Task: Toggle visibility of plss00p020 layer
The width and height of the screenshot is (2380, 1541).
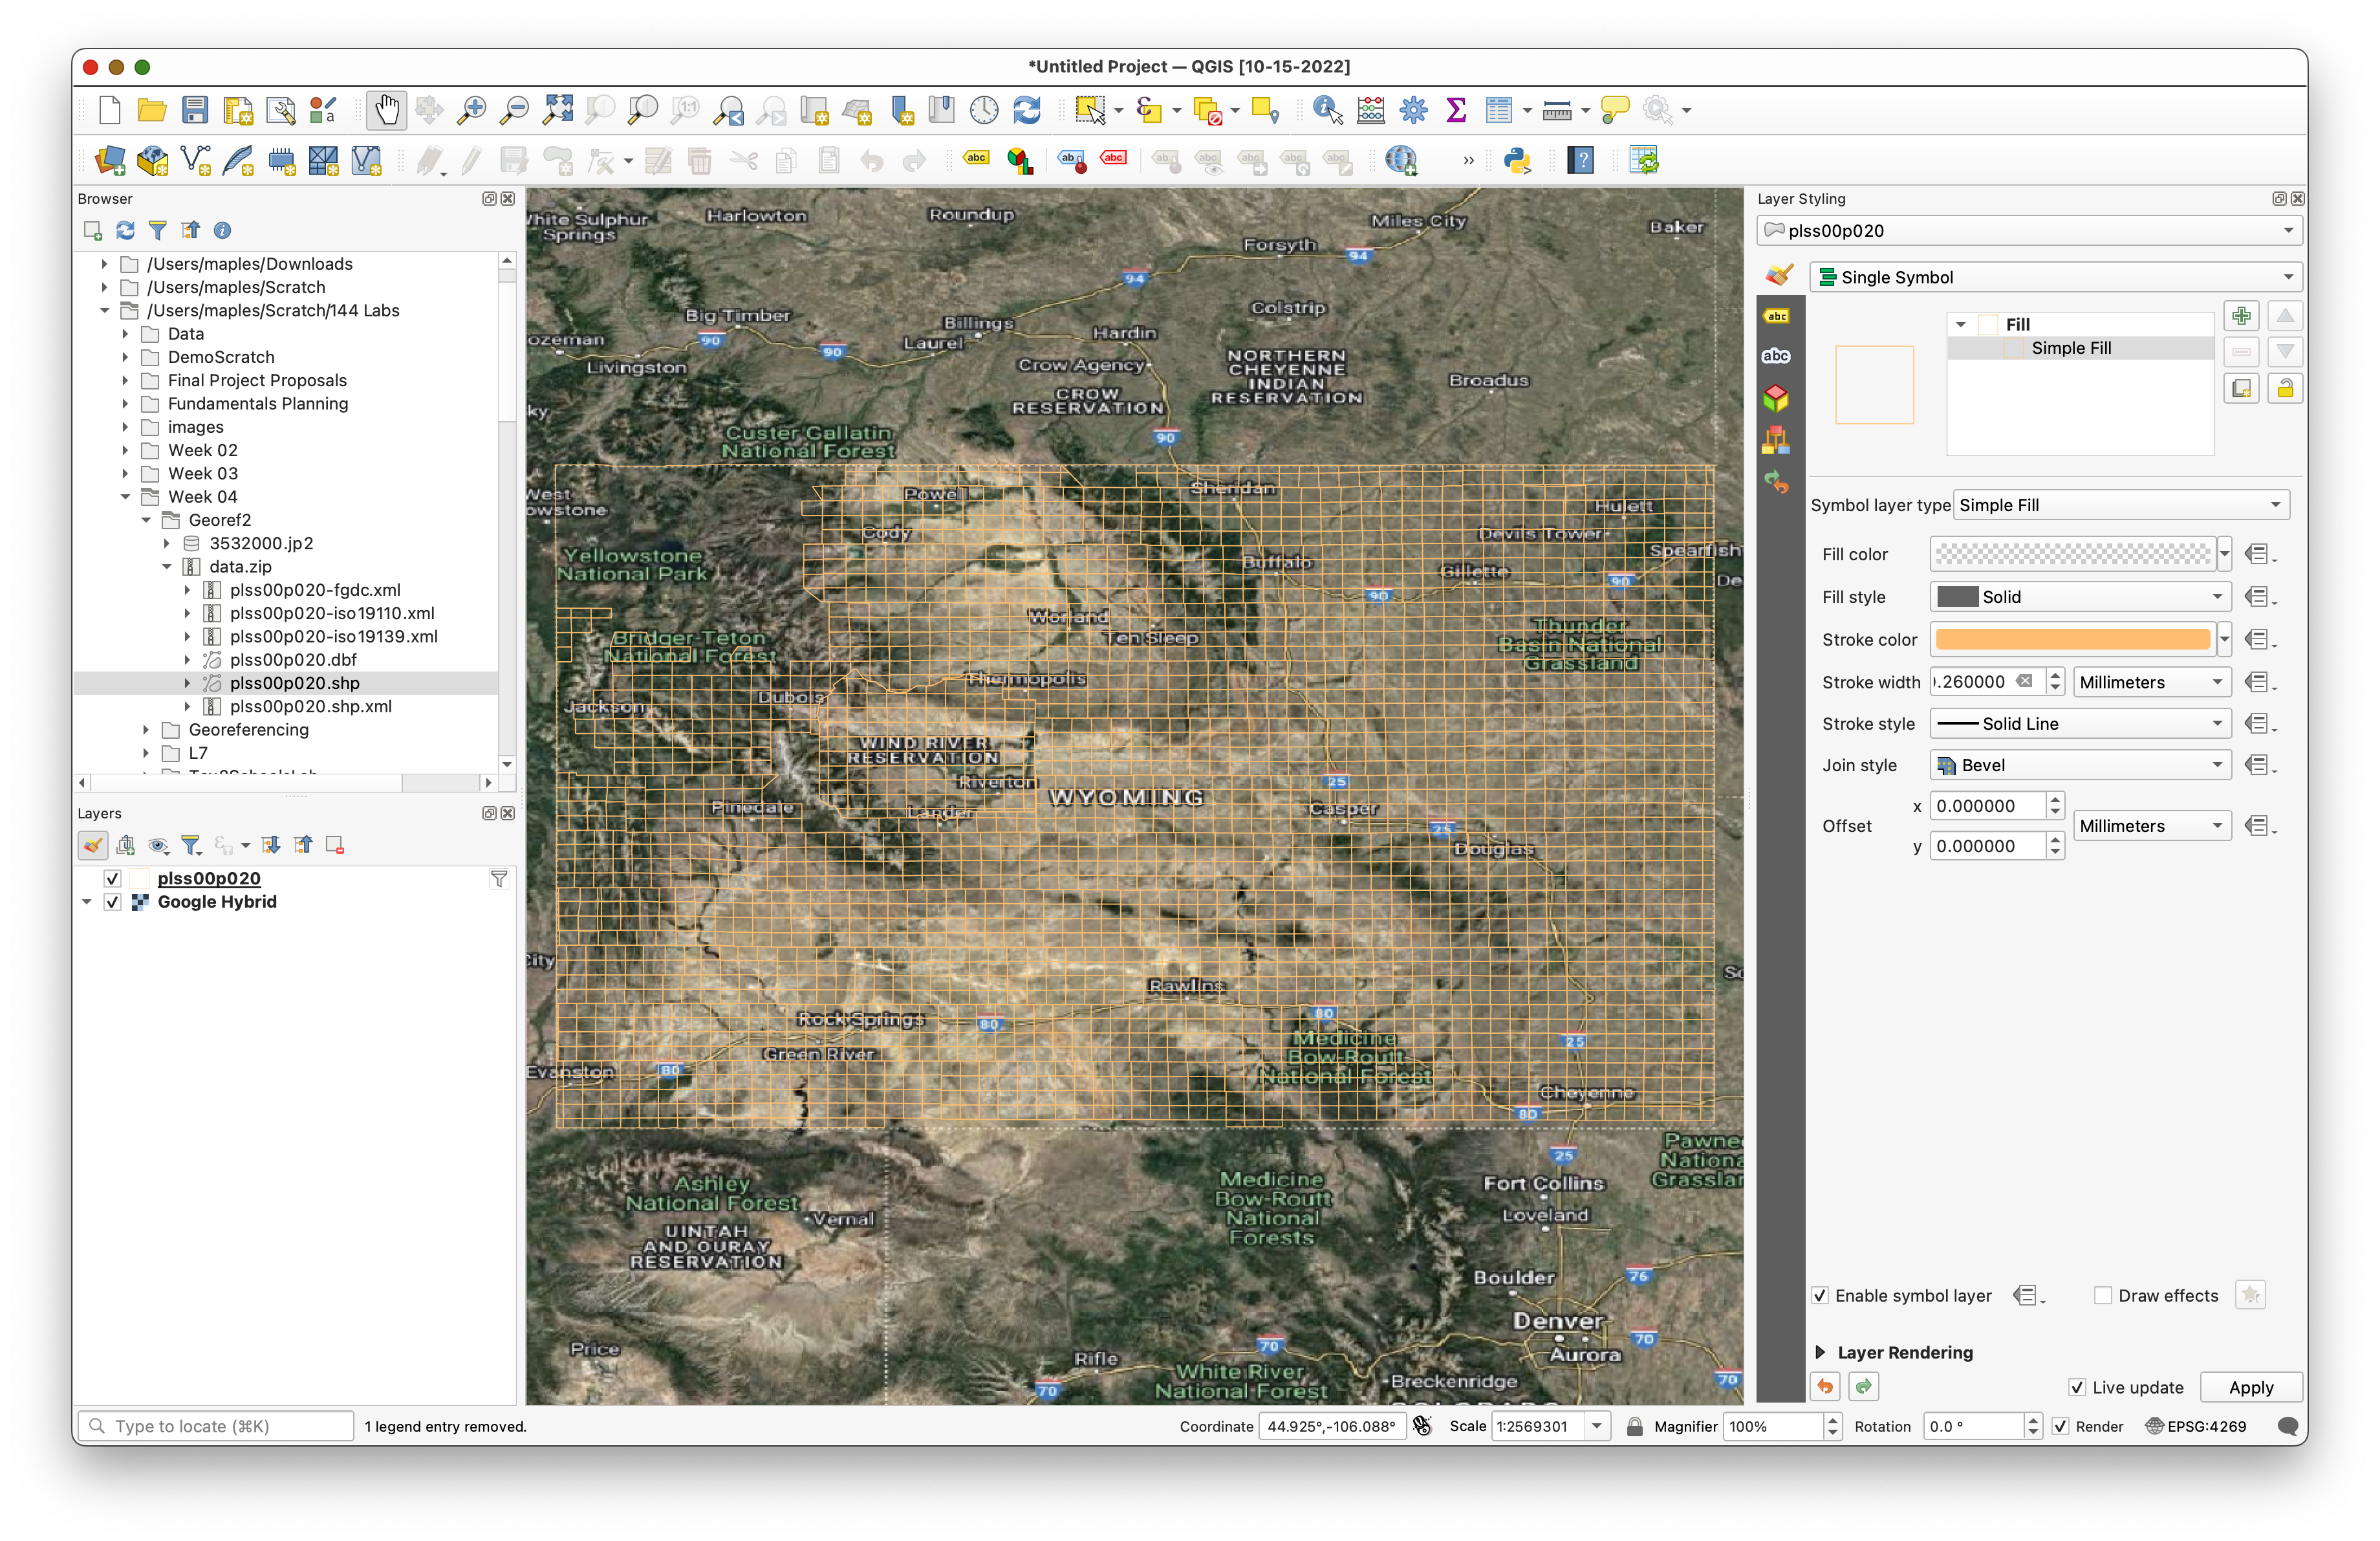Action: [x=113, y=879]
